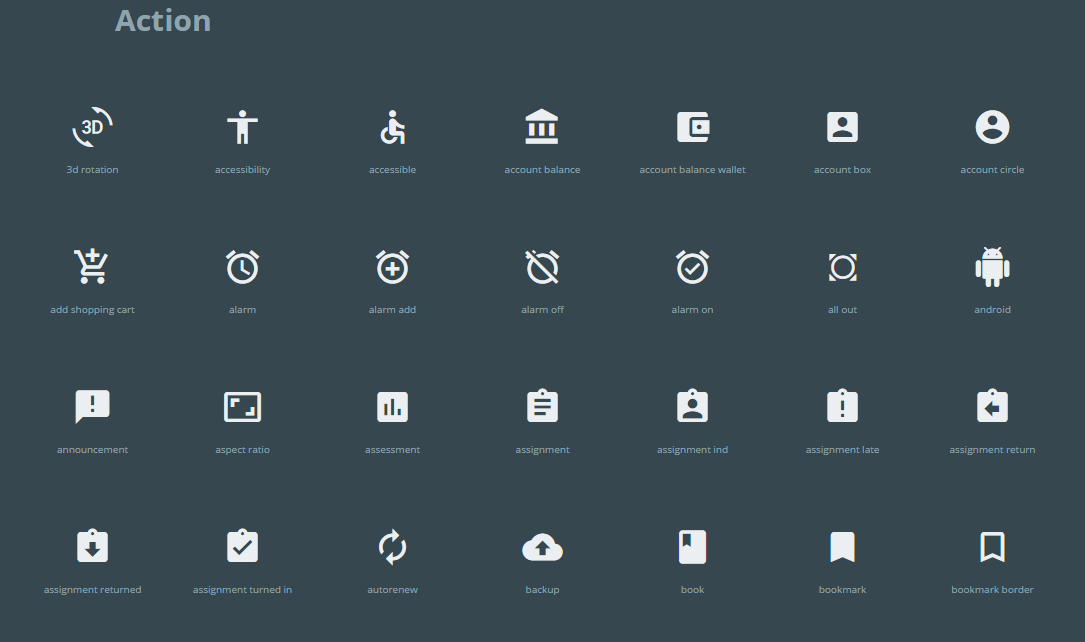Viewport: 1085px width, 642px height.
Task: Click the backup cloud icon
Action: coord(542,547)
